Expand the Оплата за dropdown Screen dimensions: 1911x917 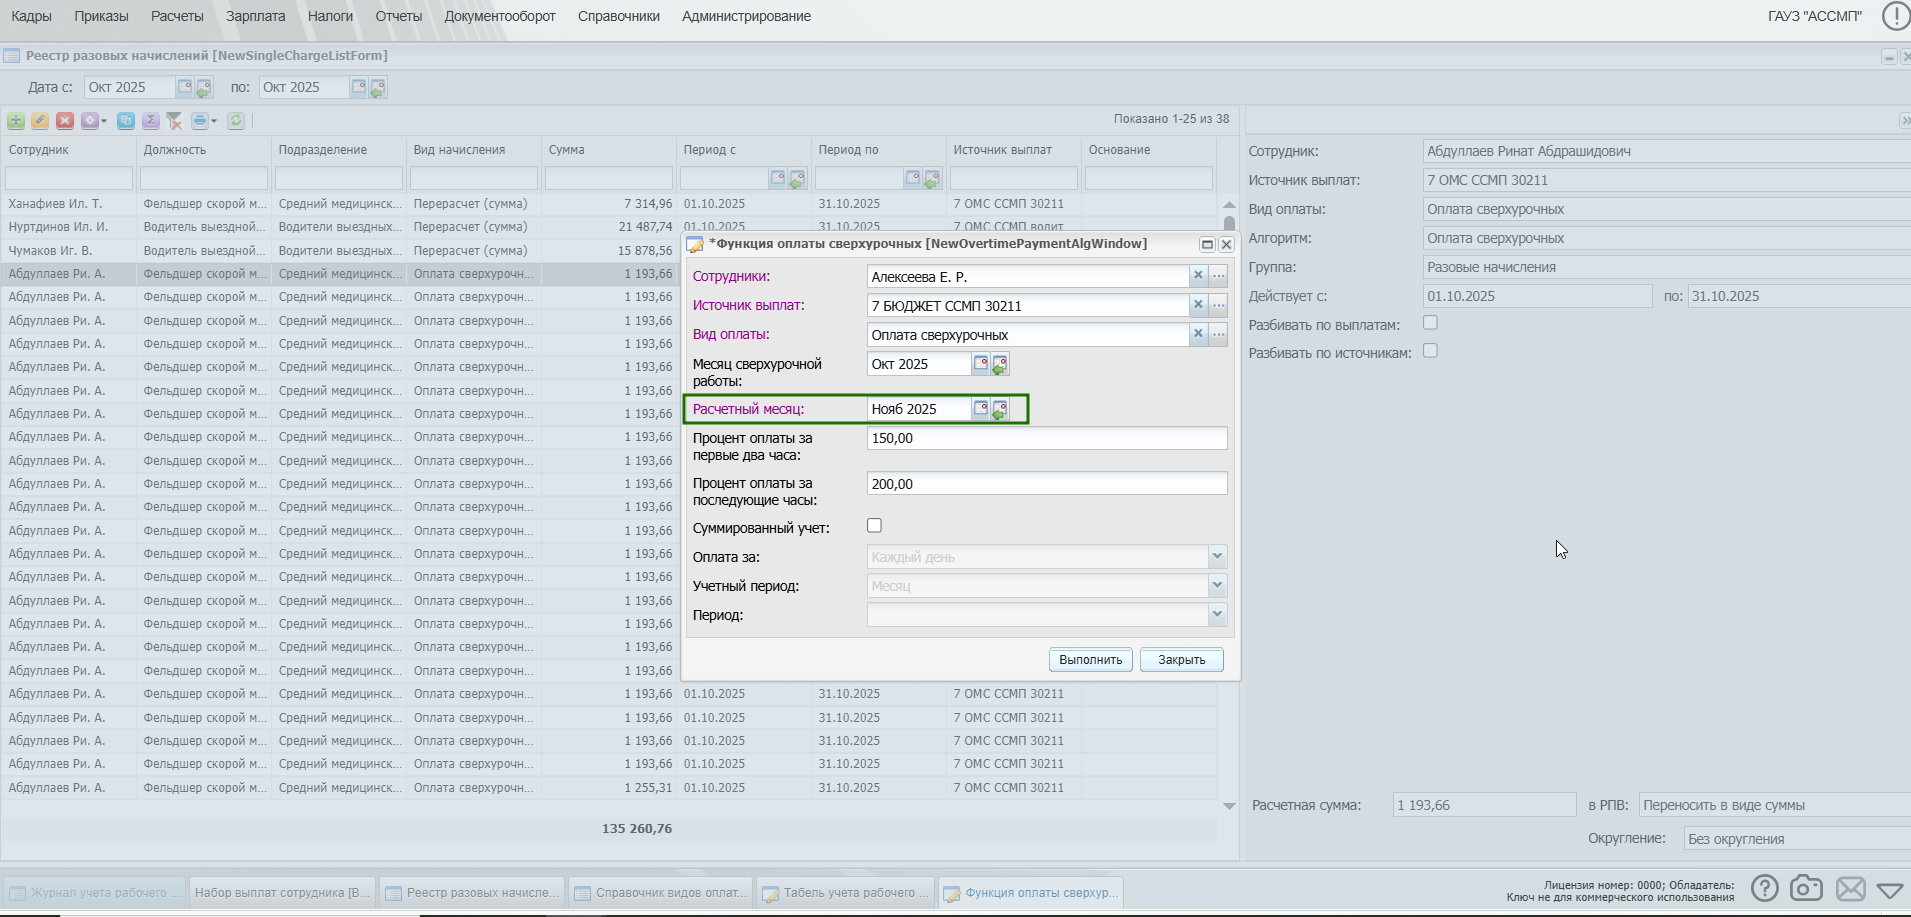pos(1217,557)
